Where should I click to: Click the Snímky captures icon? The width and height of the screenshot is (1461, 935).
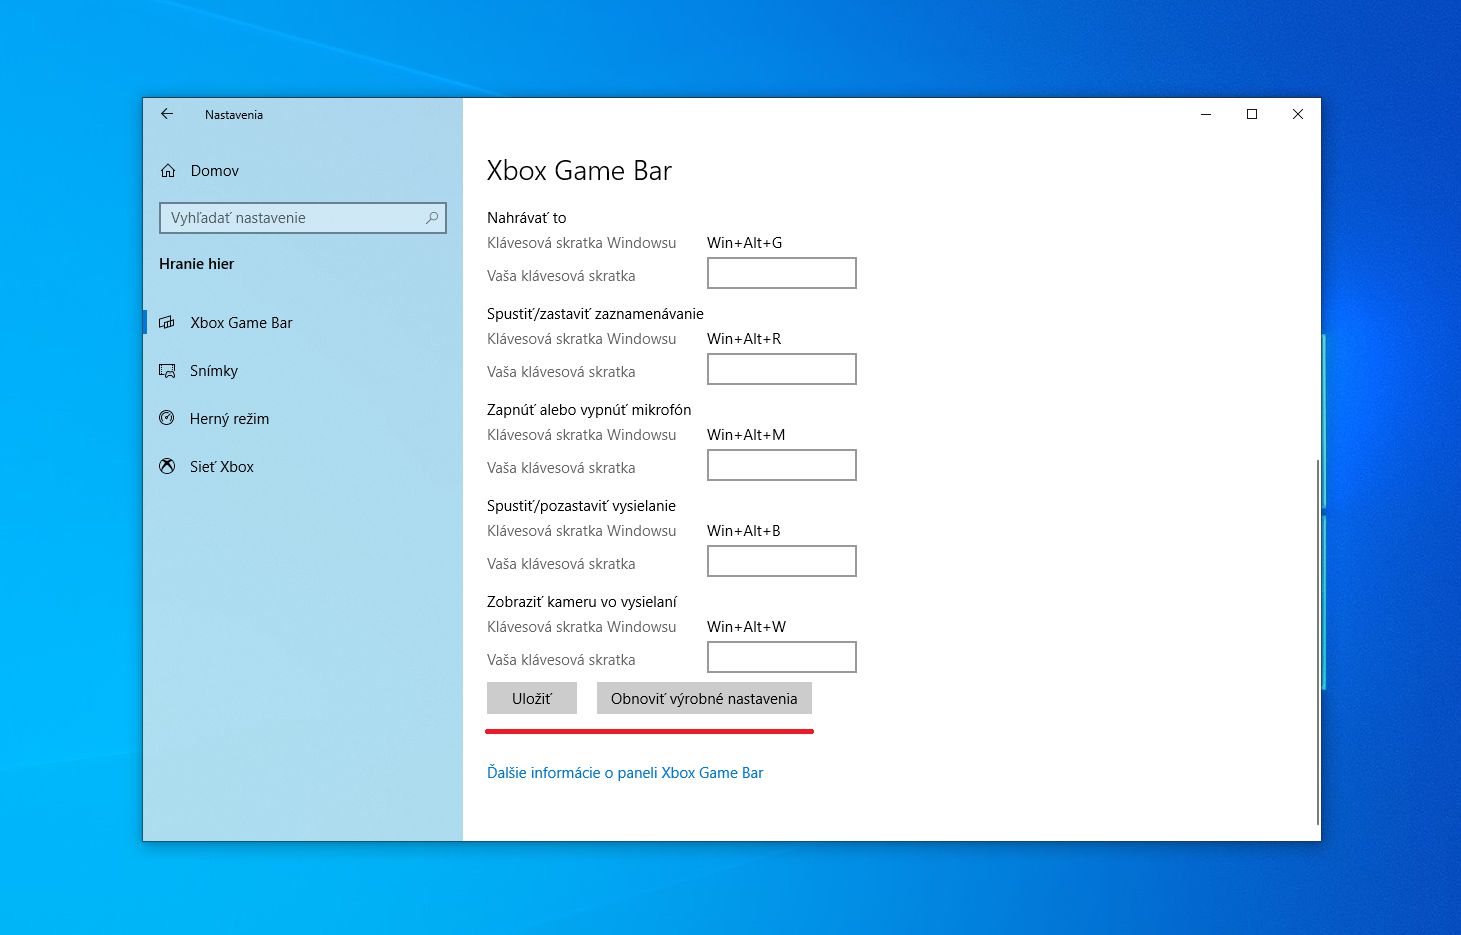pyautogui.click(x=167, y=371)
